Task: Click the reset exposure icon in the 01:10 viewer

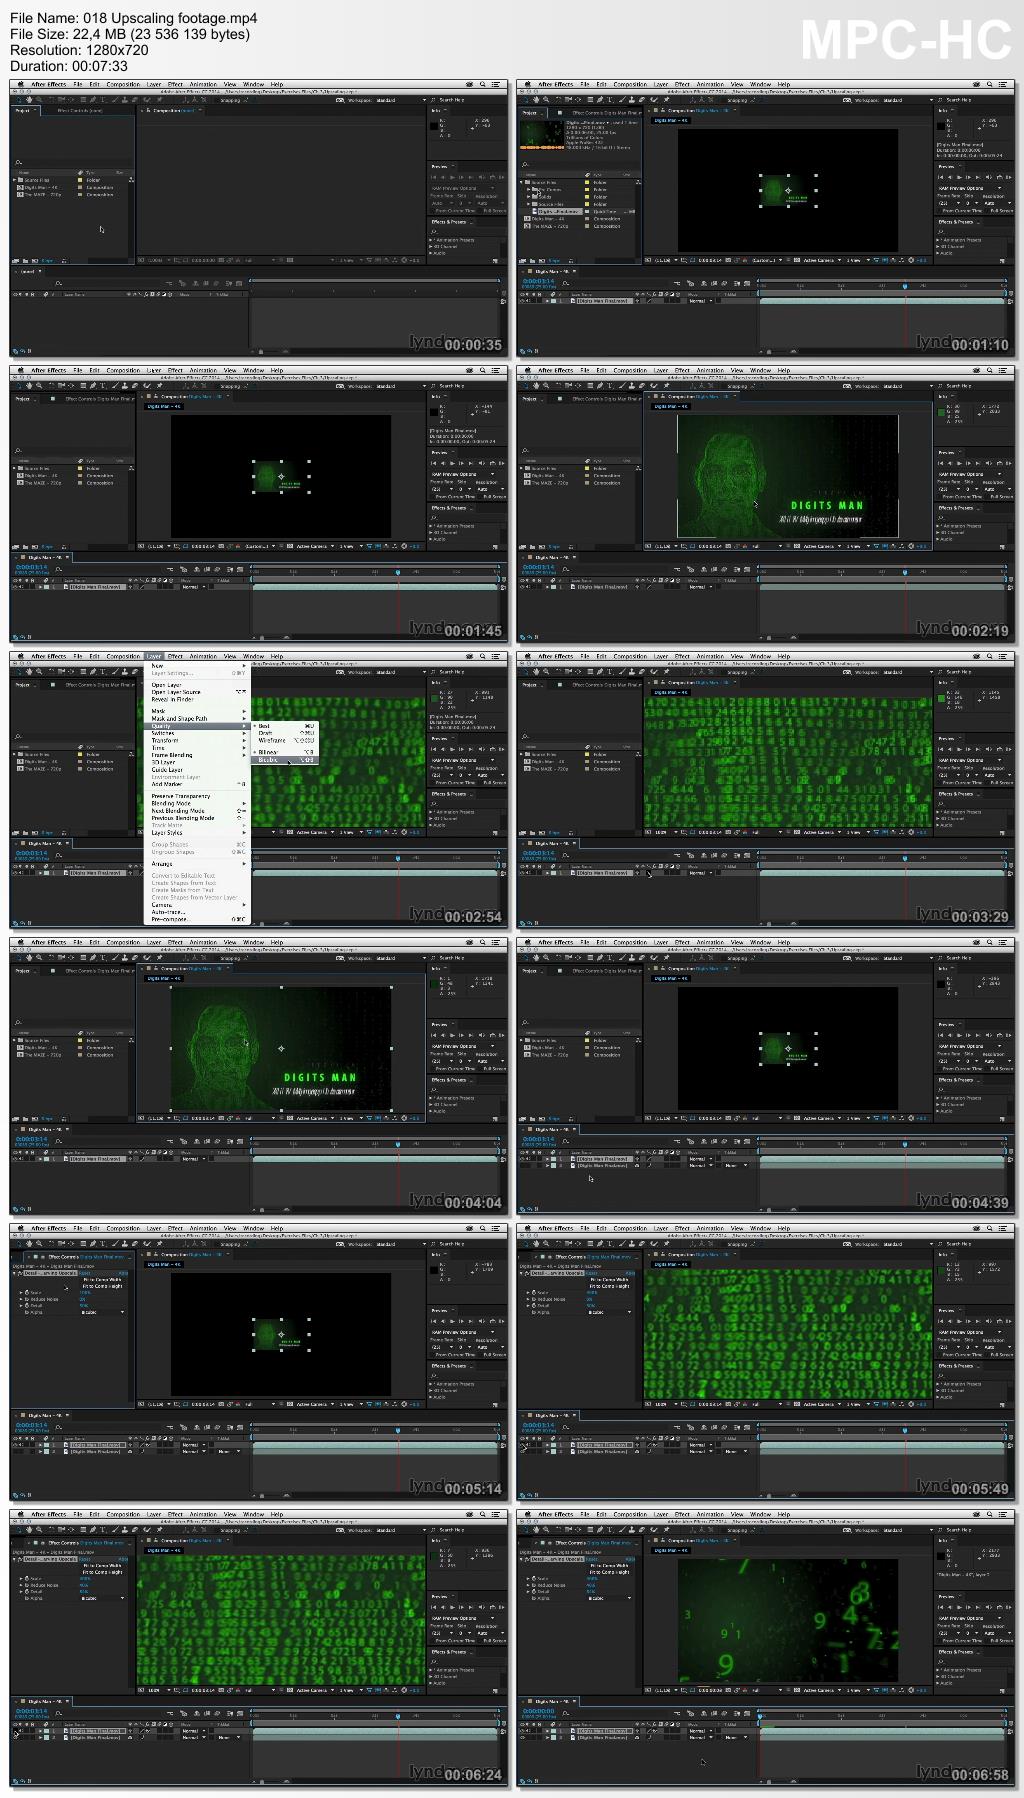Action: (x=910, y=260)
